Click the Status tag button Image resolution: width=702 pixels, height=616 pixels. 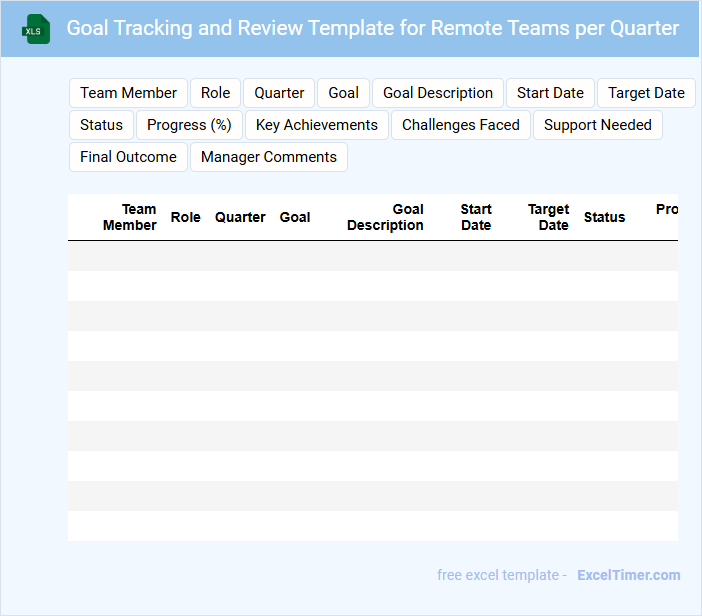click(101, 125)
